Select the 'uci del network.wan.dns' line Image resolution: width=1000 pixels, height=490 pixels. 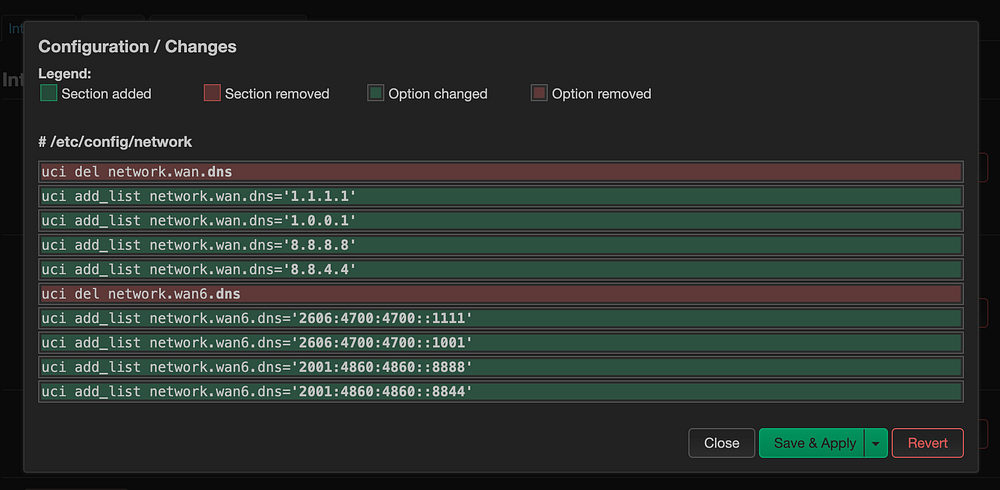point(500,172)
